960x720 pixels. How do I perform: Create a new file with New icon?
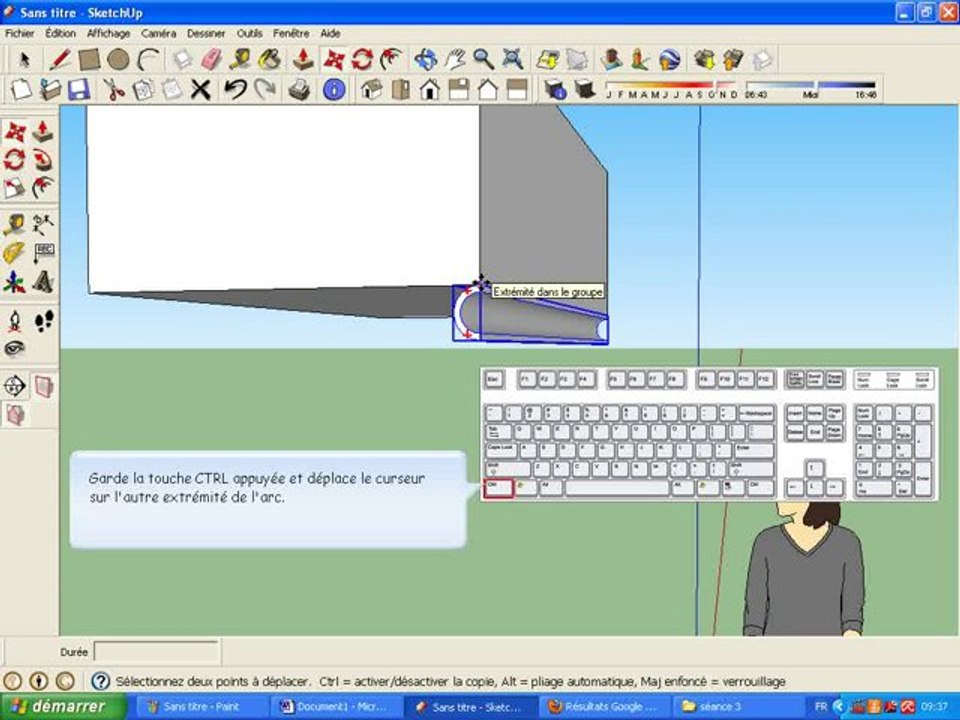click(21, 89)
